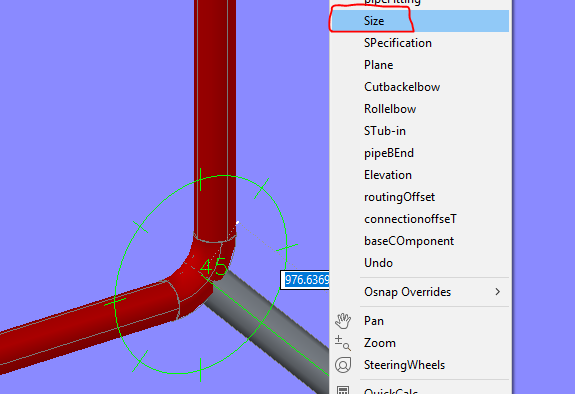
Task: Select STub-in option
Action: click(419, 131)
